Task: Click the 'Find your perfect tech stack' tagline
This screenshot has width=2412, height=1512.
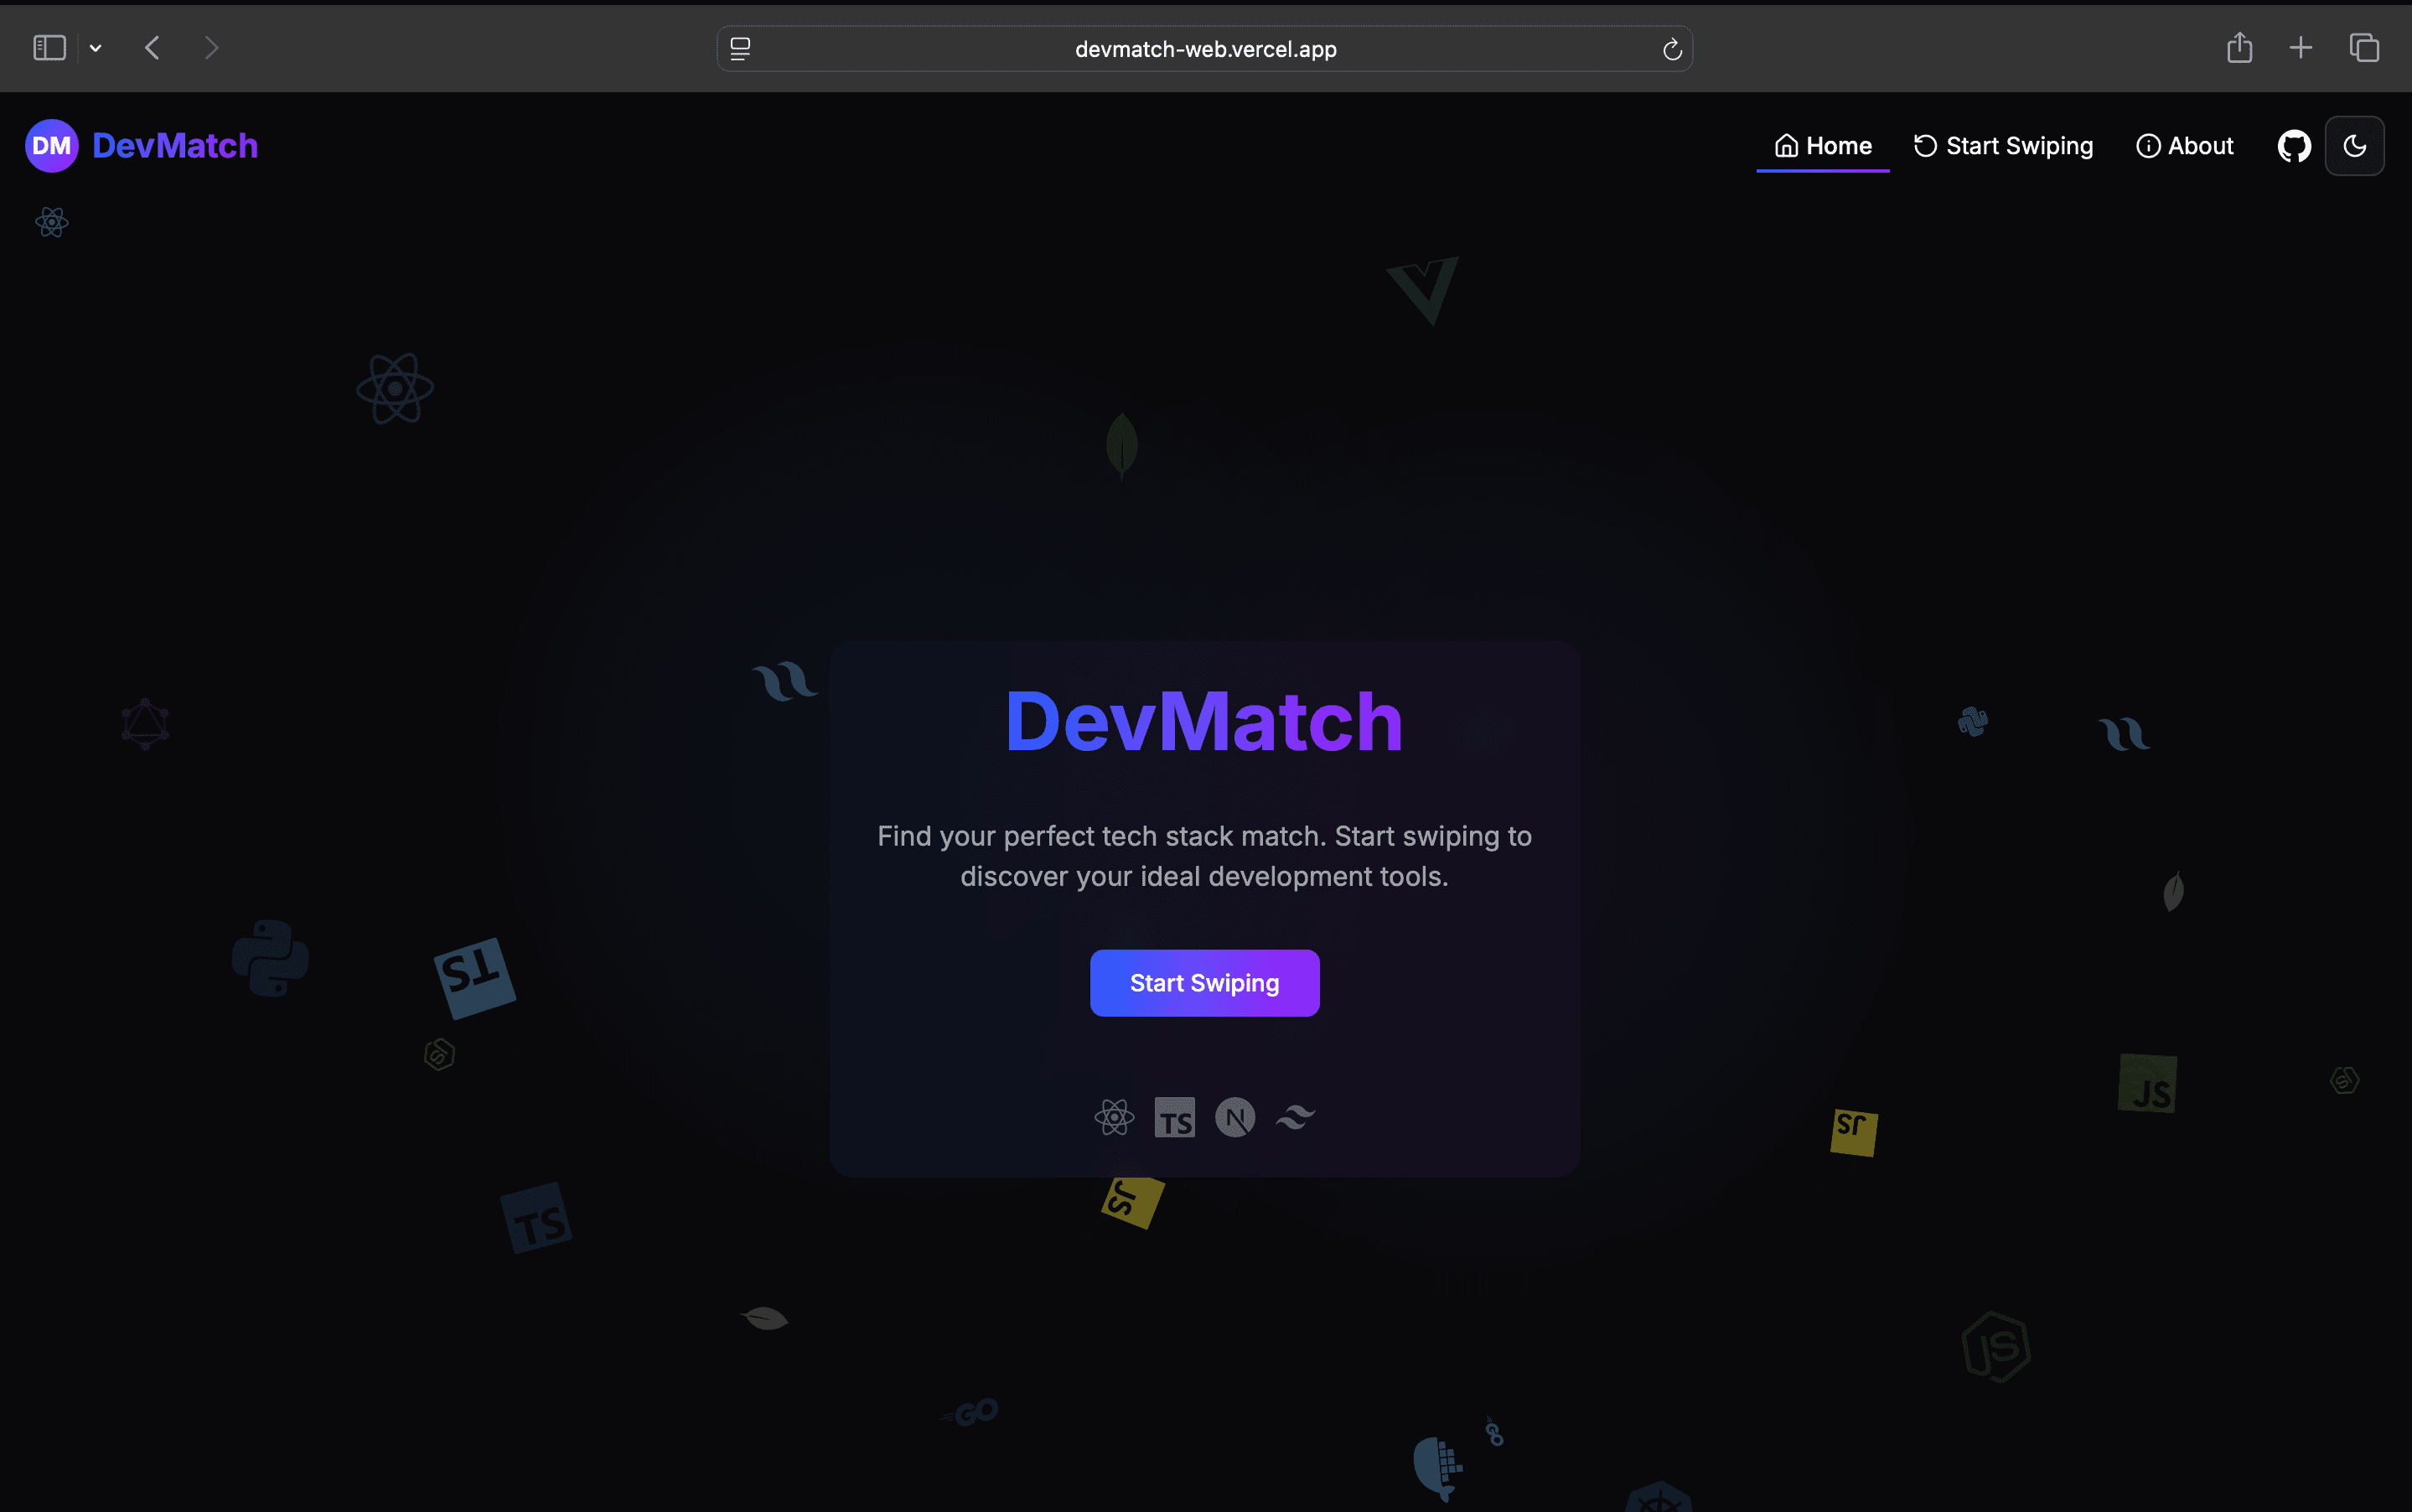Action: (1204, 856)
